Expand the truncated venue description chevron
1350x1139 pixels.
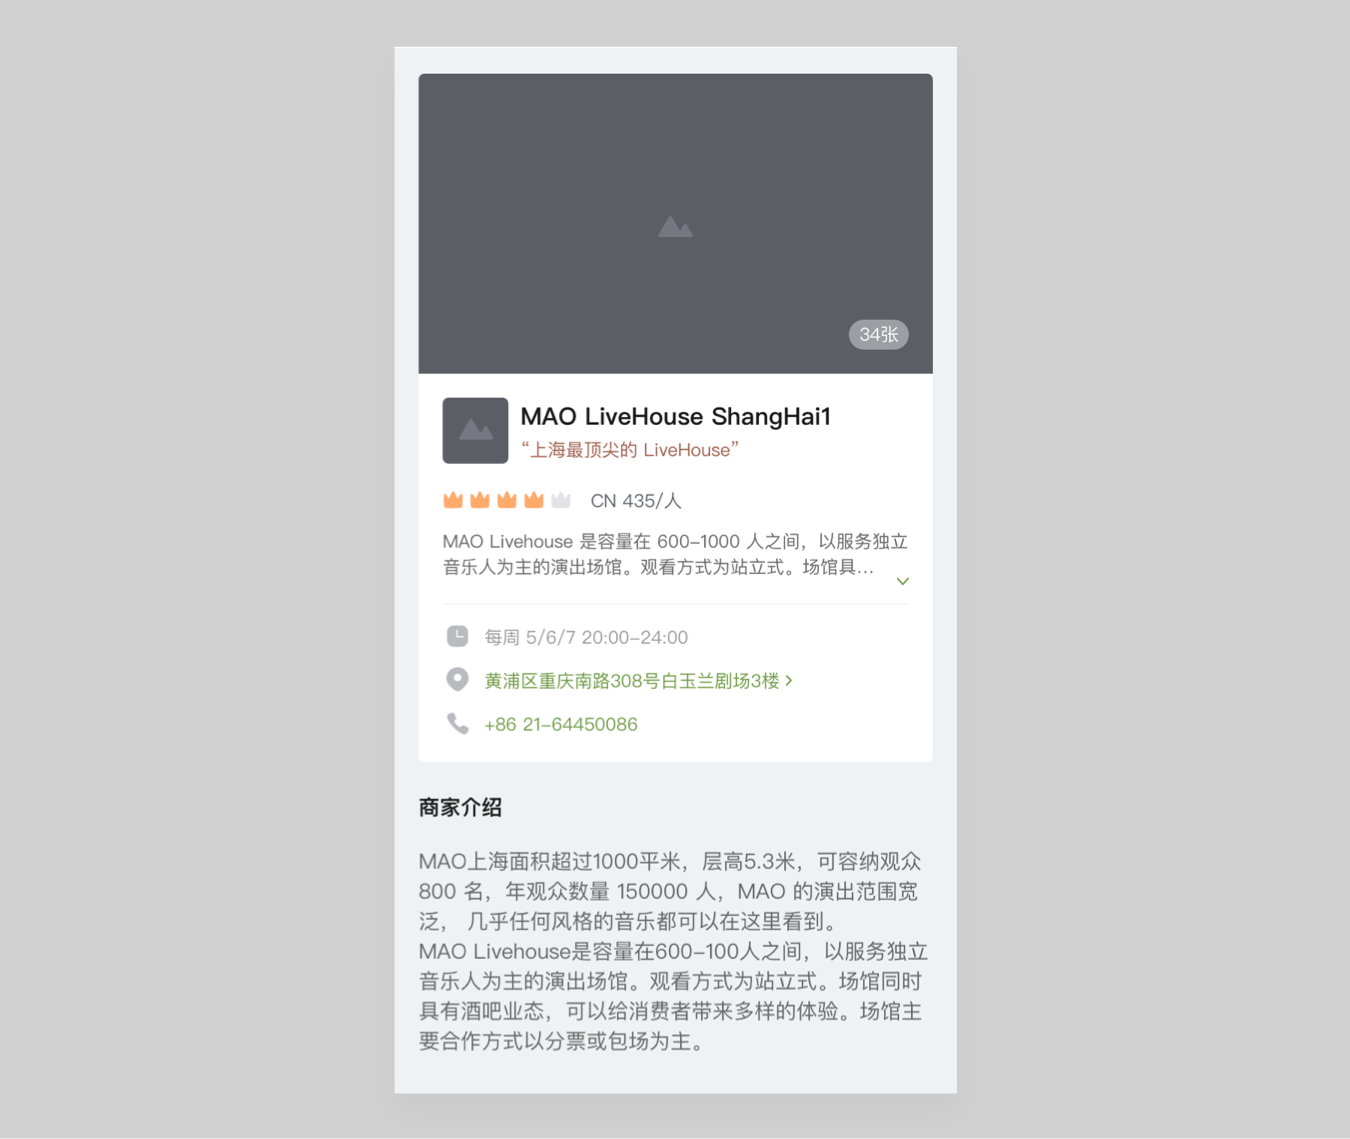(x=902, y=581)
